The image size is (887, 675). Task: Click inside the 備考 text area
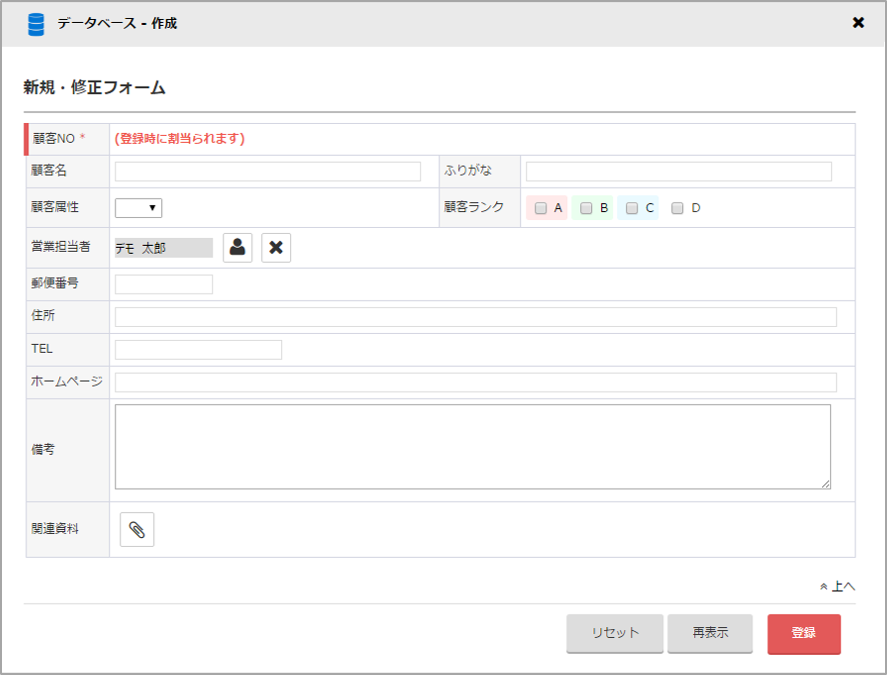click(472, 447)
